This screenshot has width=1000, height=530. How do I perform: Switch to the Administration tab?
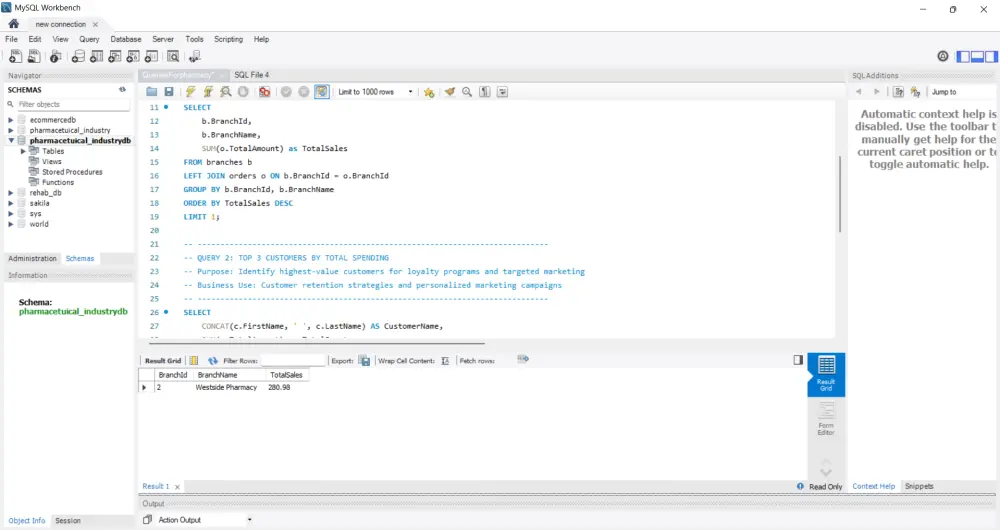click(33, 258)
